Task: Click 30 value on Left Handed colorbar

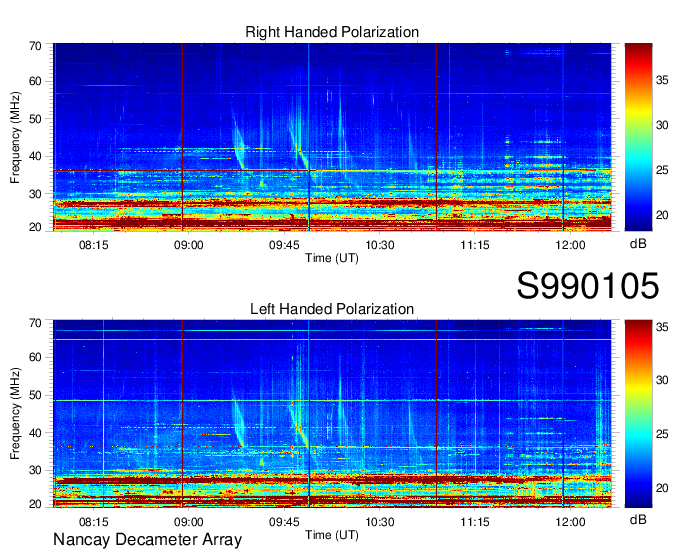Action: [x=662, y=380]
